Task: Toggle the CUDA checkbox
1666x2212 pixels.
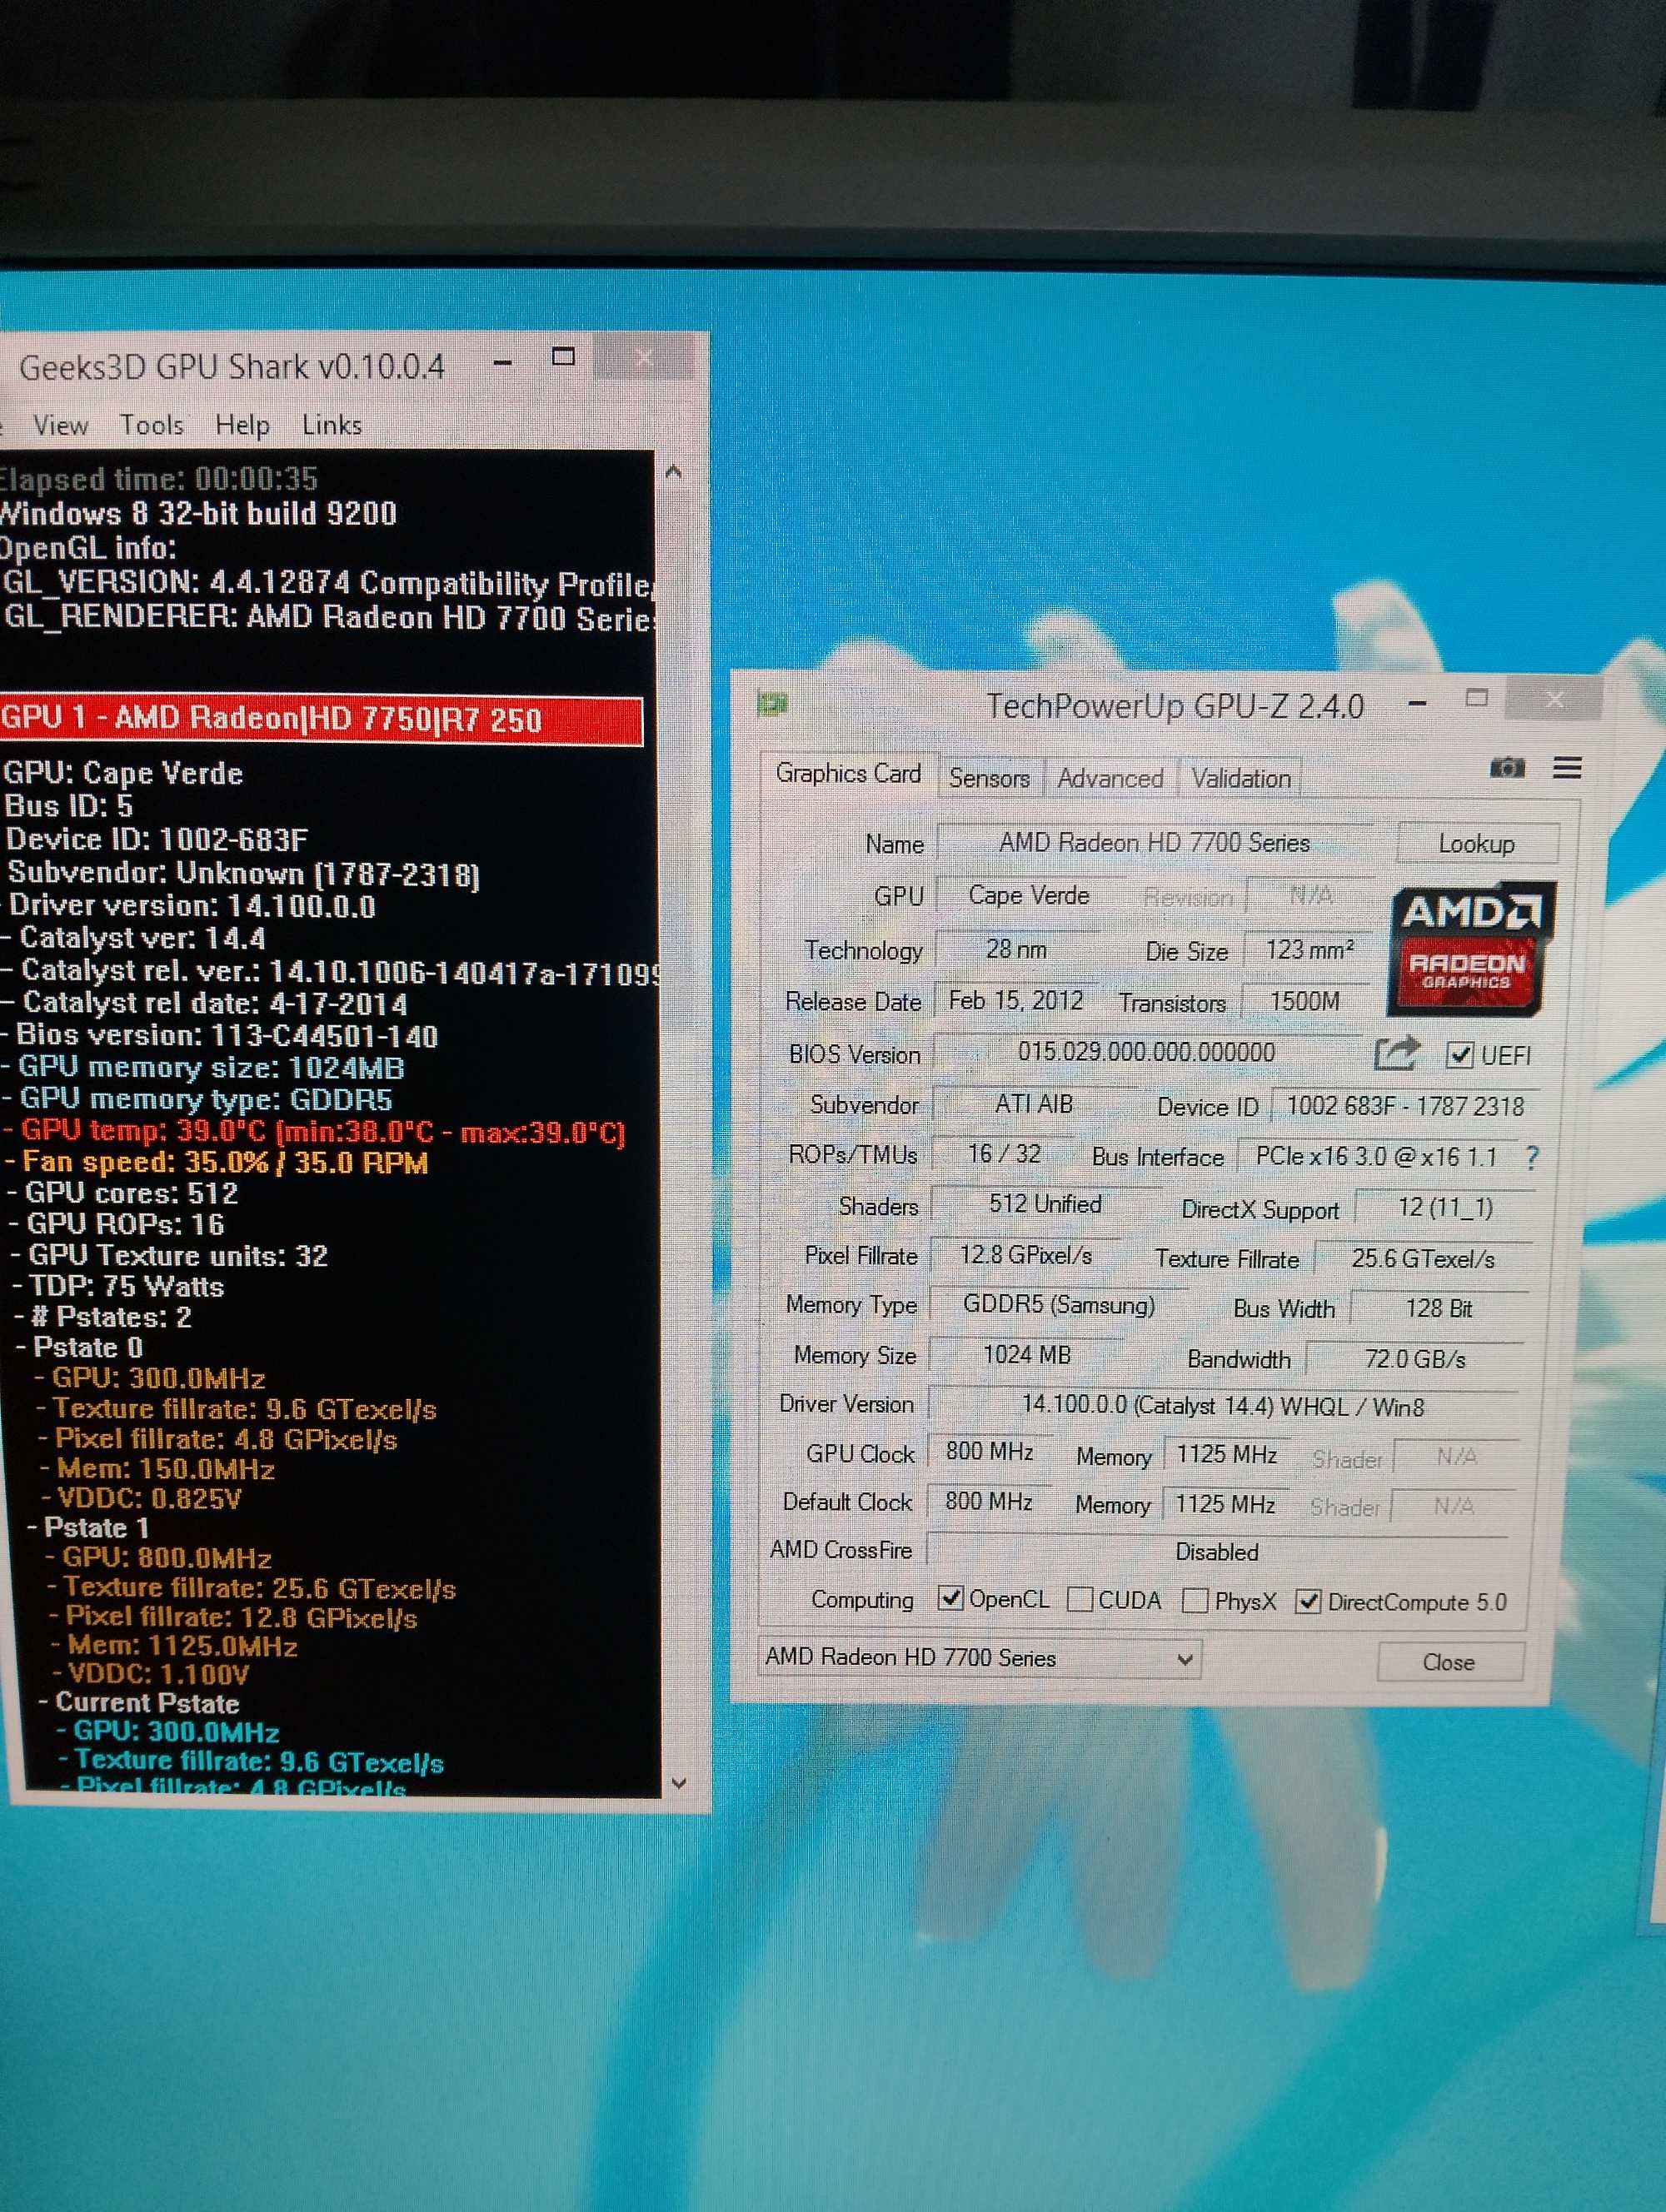Action: tap(1079, 1600)
